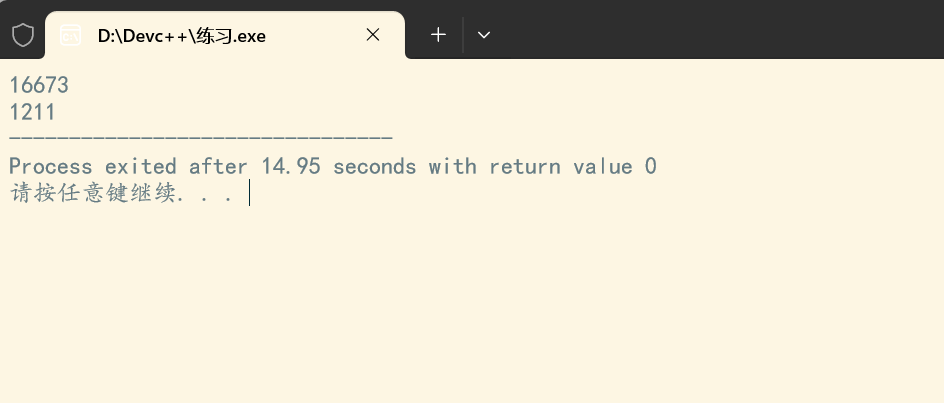
Task: Expand the terminal profiles dropdown chevron
Action: tap(483, 35)
